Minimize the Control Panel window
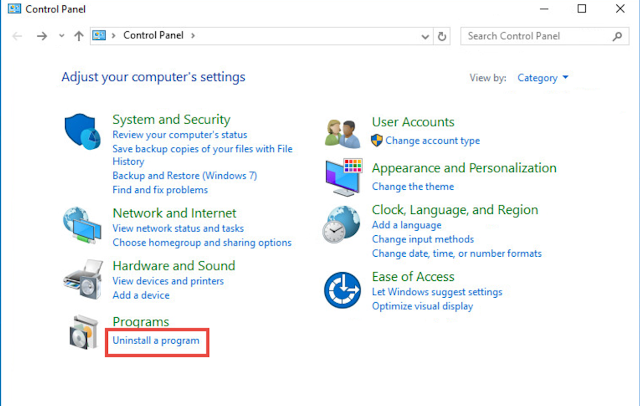The height and width of the screenshot is (406, 640). pyautogui.click(x=544, y=9)
